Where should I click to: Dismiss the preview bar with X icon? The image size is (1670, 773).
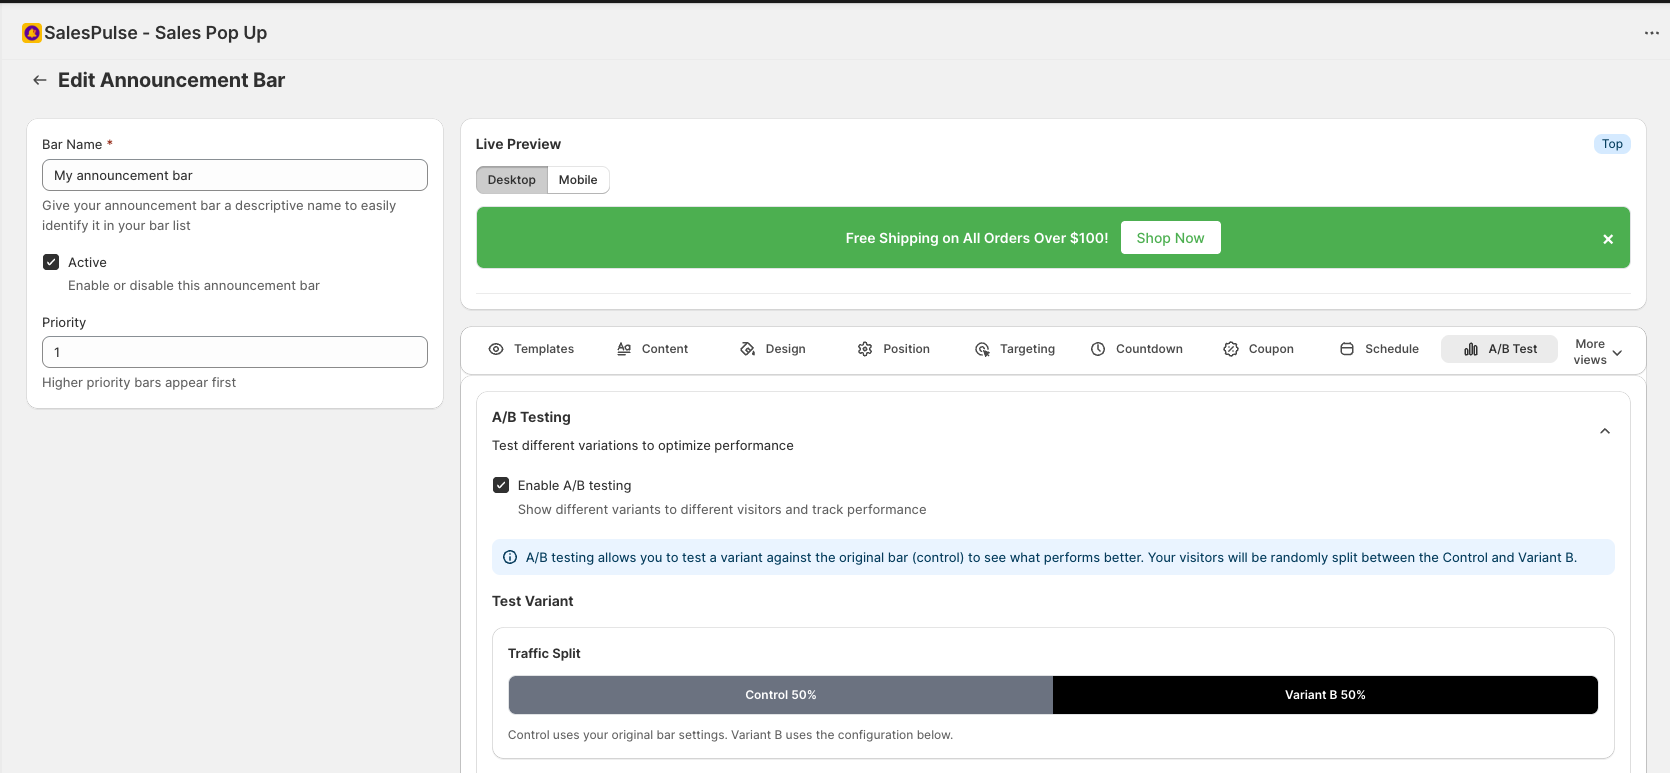tap(1608, 239)
